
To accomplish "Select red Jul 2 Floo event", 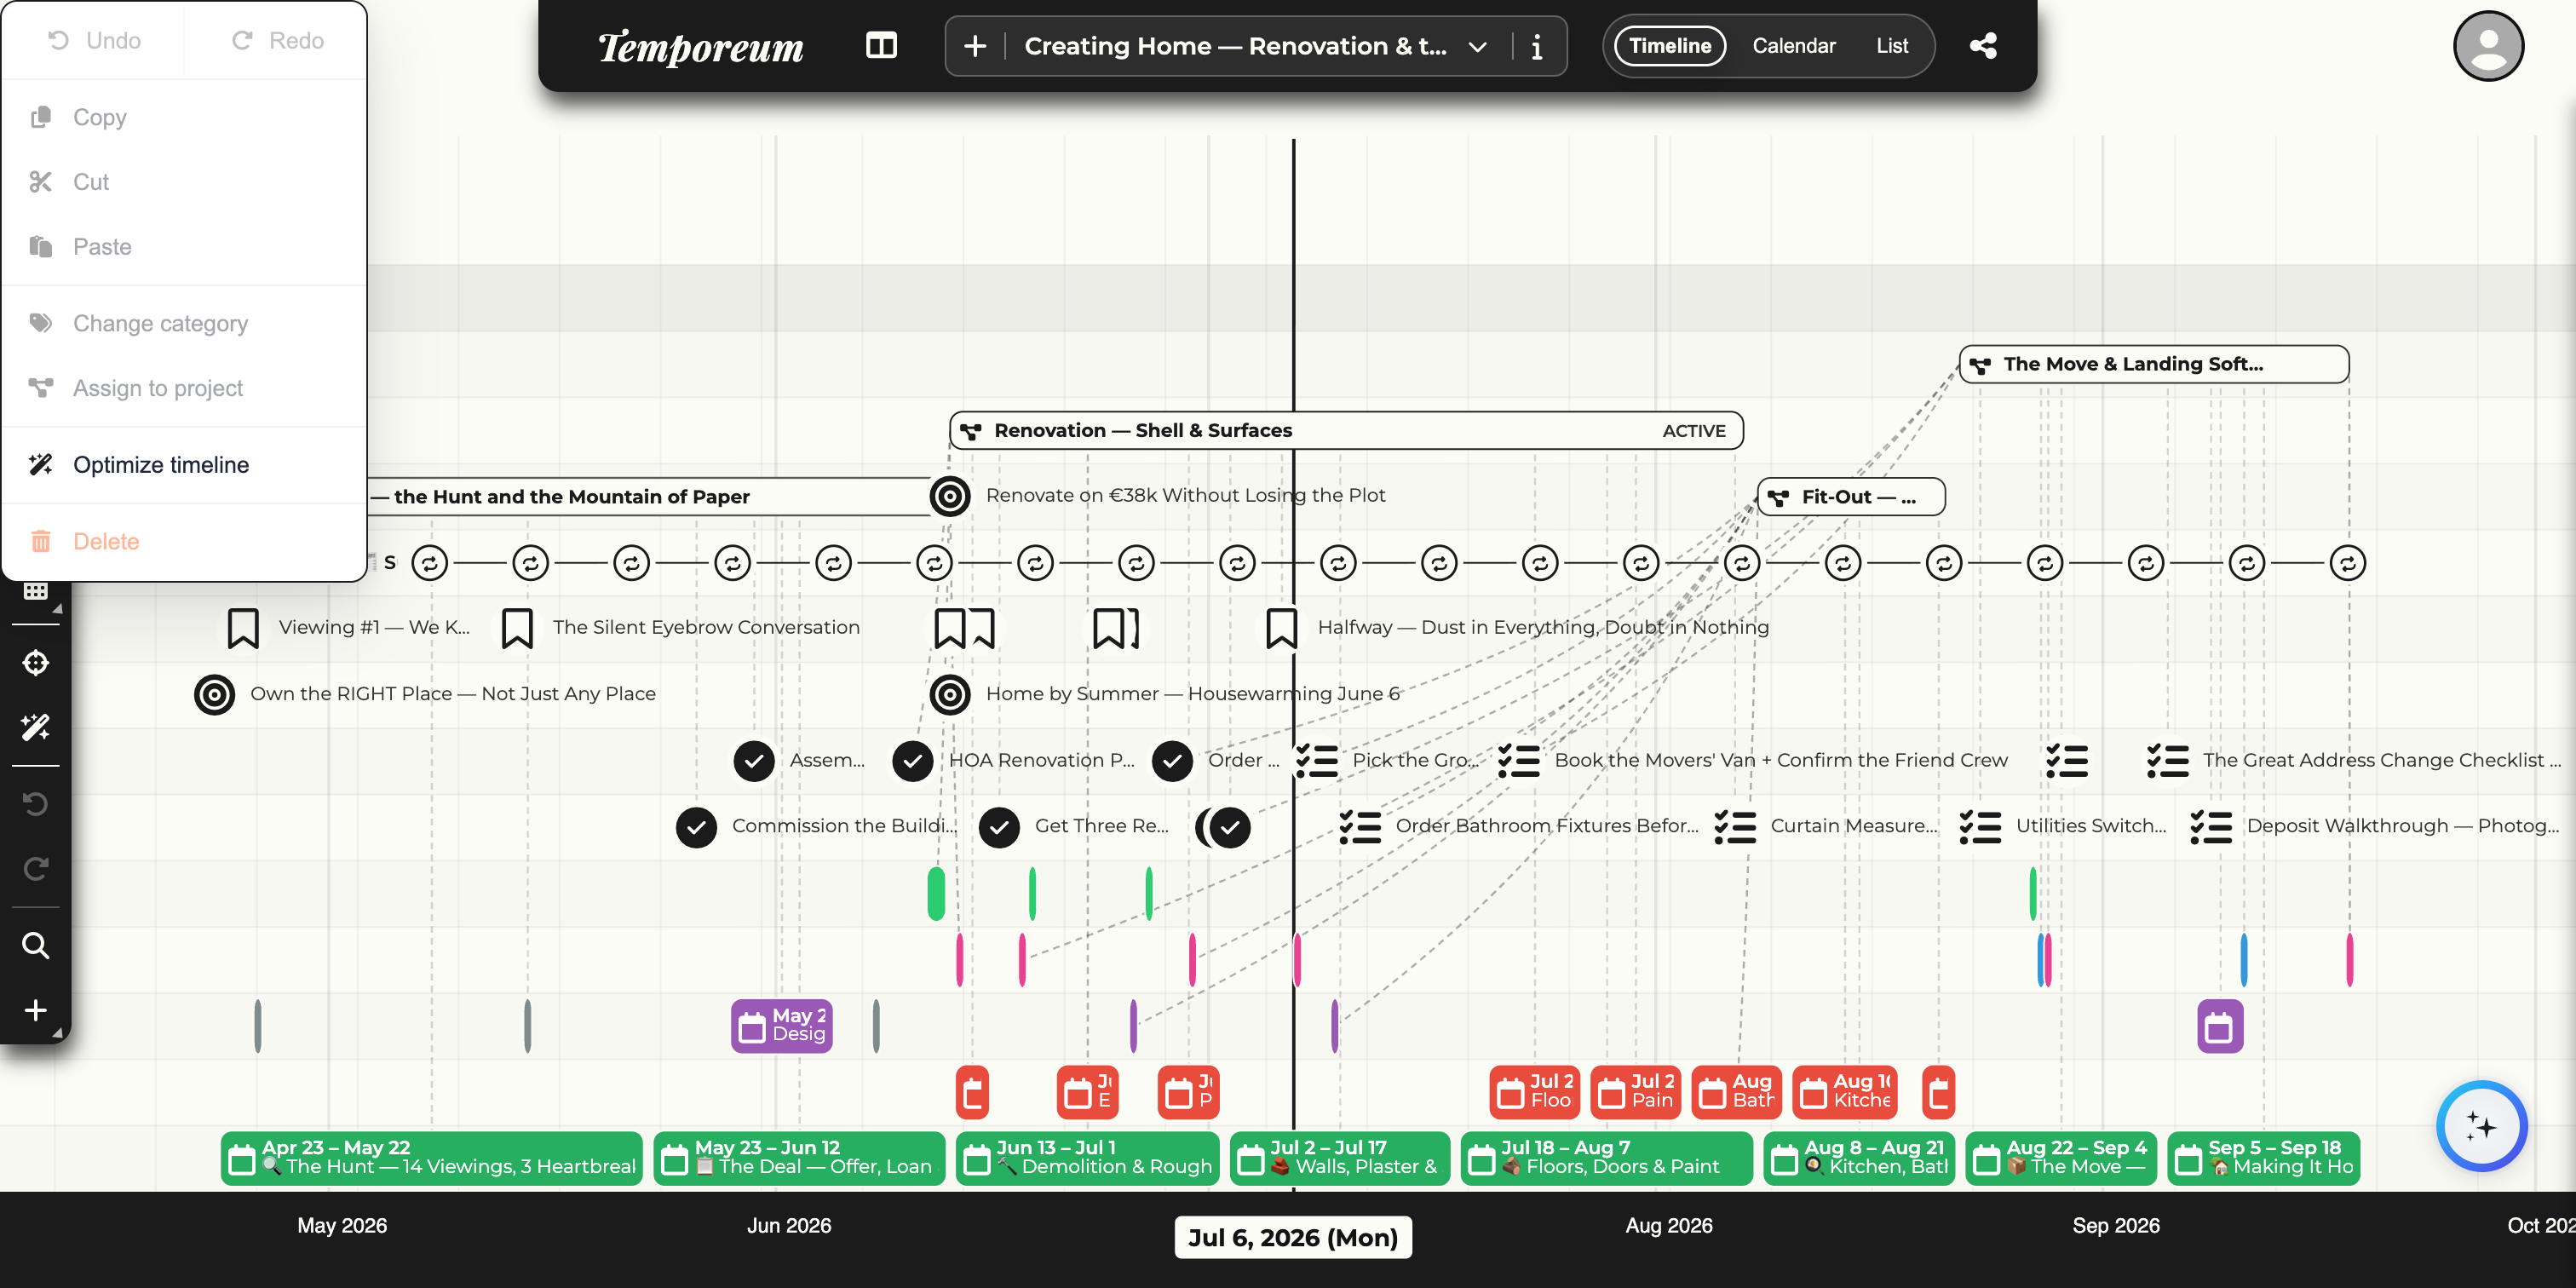I will pyautogui.click(x=1535, y=1091).
